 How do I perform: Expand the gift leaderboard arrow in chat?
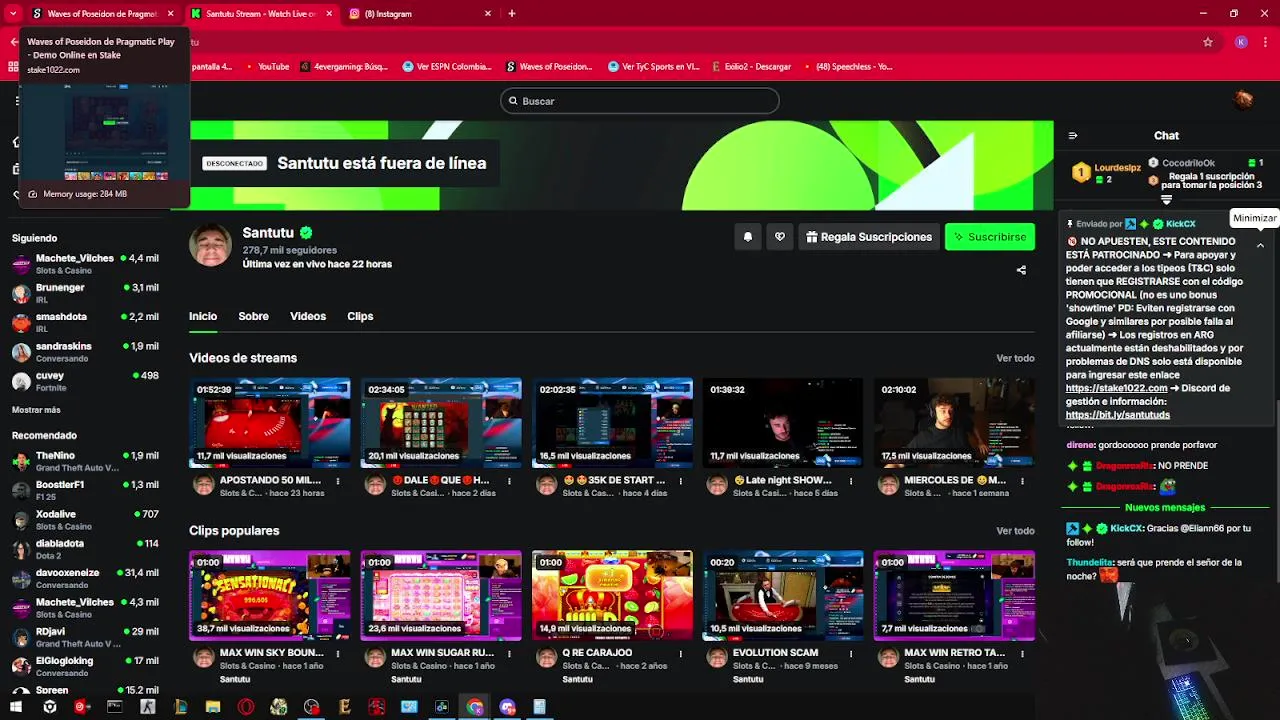pos(1166,200)
